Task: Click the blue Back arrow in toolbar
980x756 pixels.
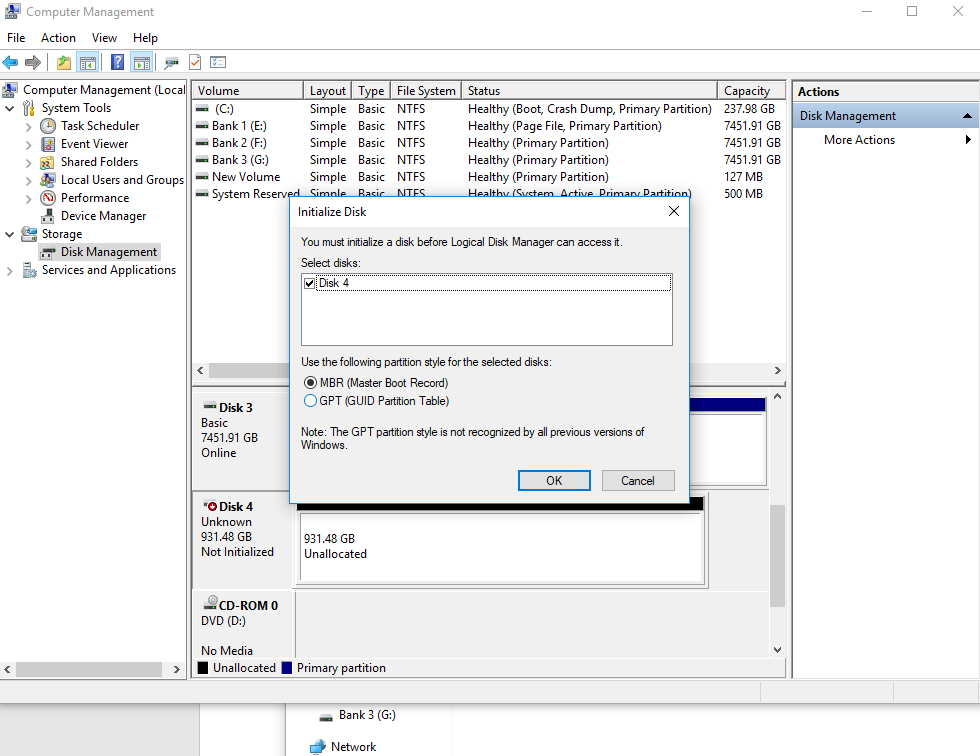Action: (11, 62)
